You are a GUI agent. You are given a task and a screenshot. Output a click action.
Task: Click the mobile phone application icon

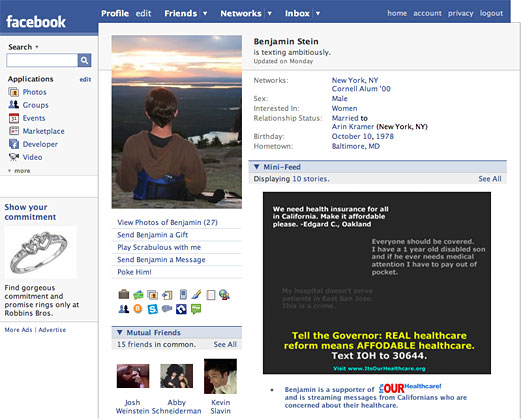[x=183, y=294]
